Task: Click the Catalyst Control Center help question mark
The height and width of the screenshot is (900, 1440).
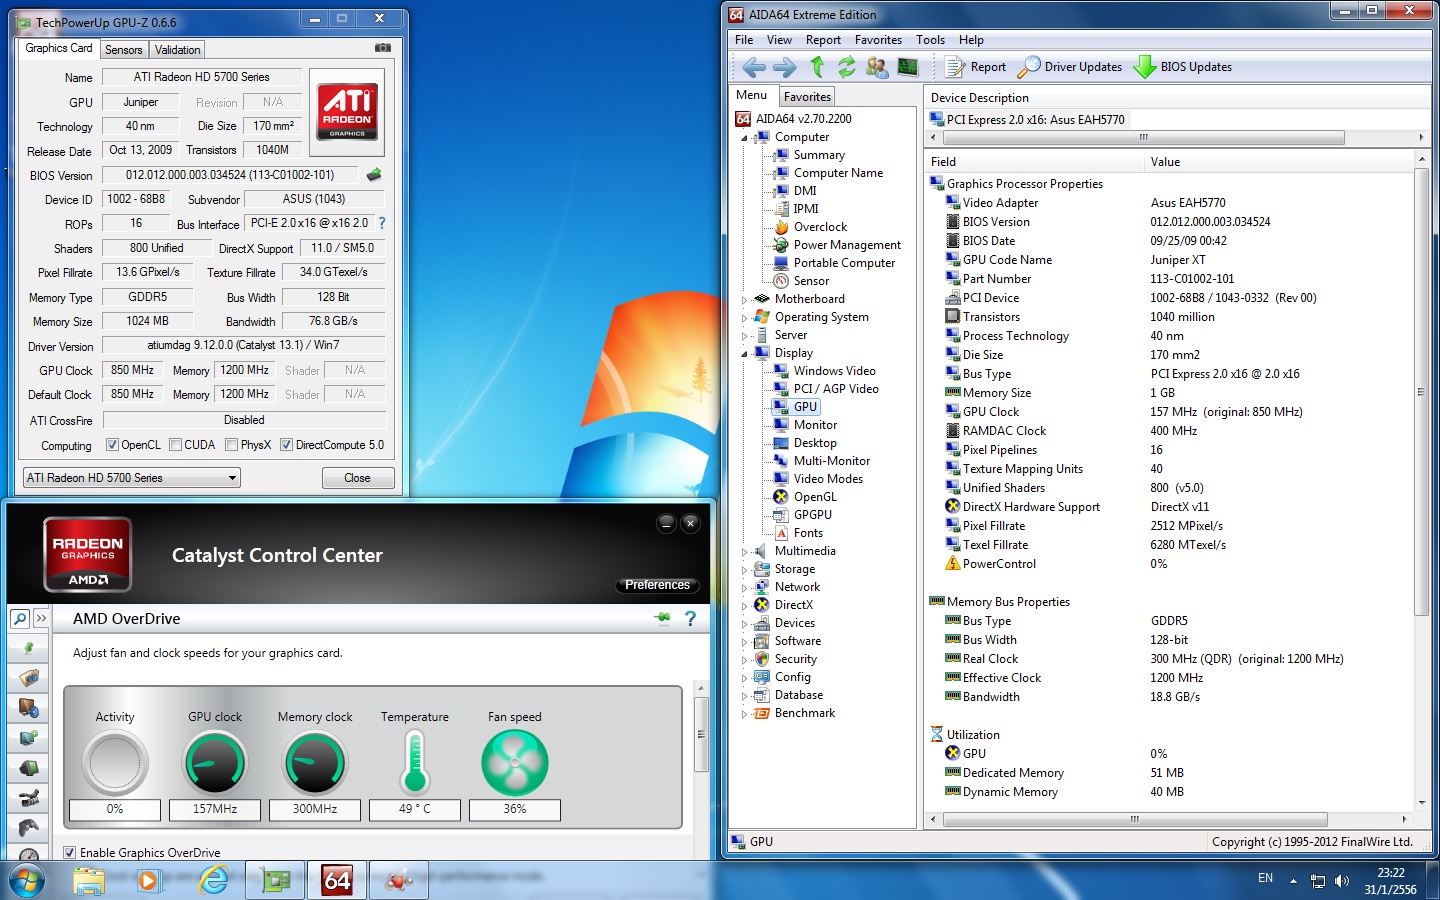Action: point(690,619)
